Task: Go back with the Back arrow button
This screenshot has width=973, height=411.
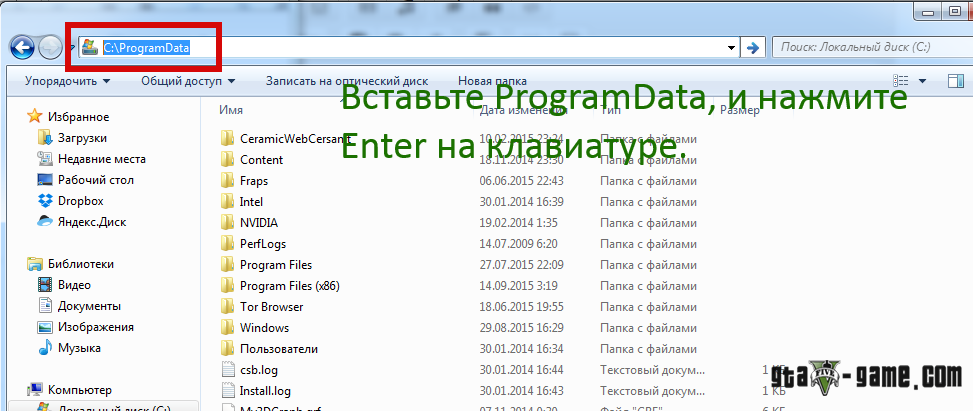Action: click(x=22, y=47)
